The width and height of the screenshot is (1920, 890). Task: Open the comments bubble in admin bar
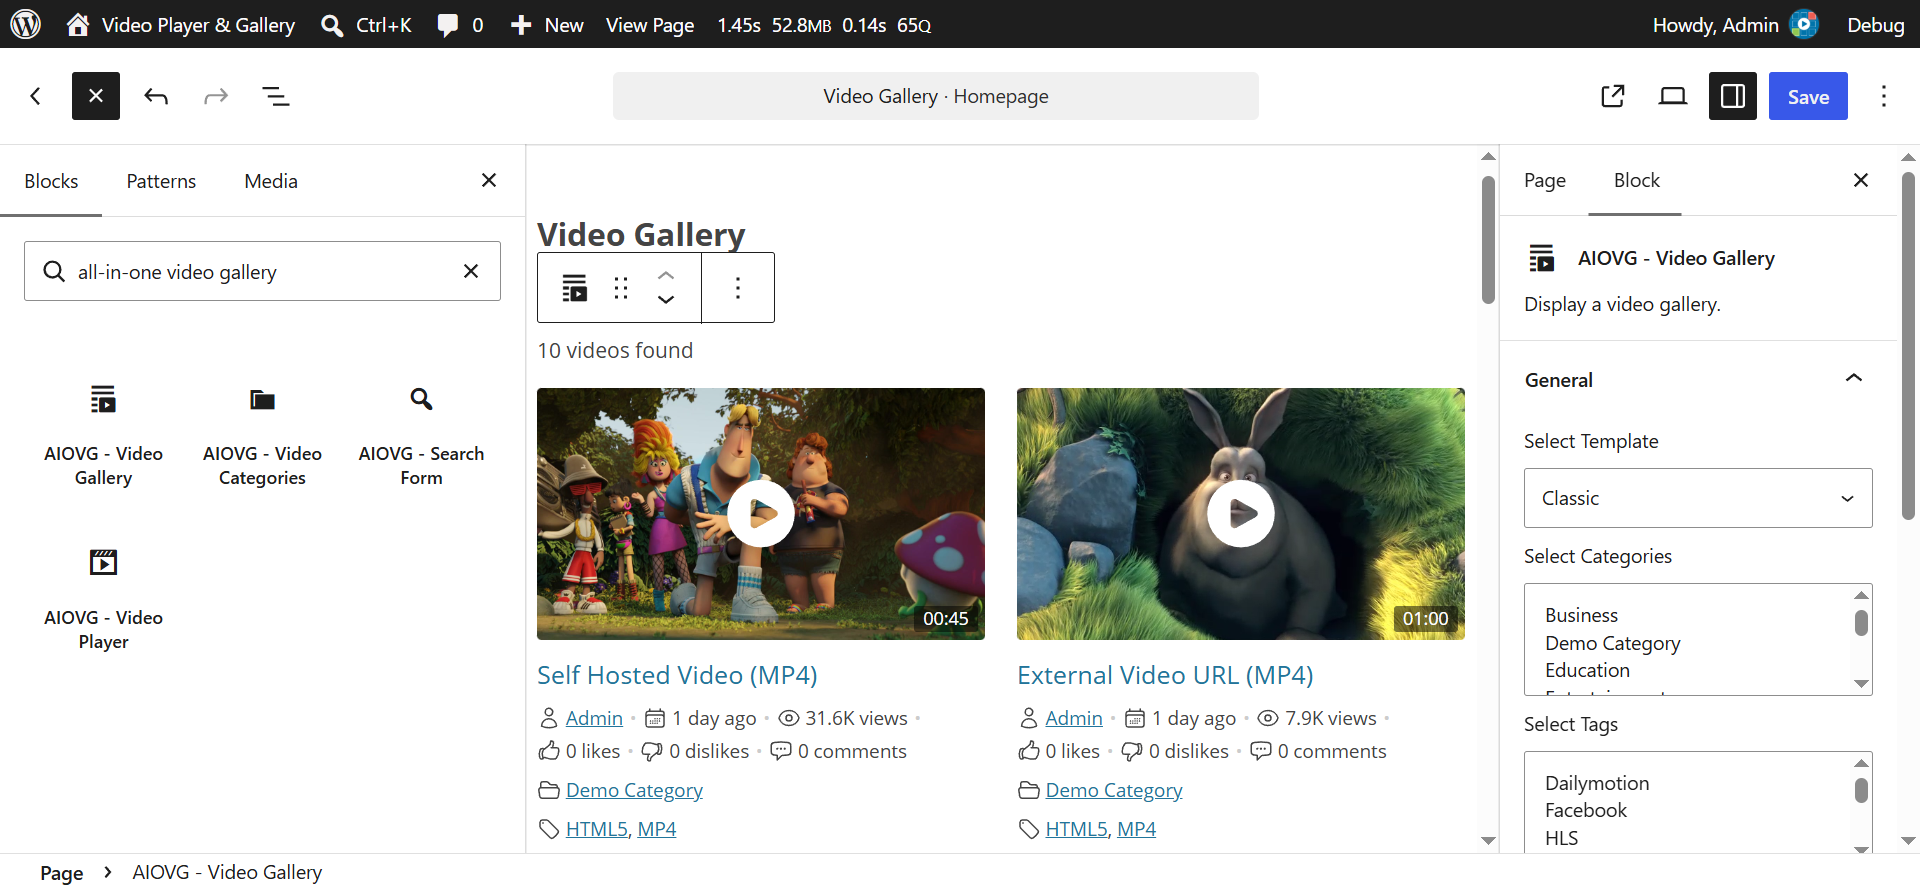460,24
